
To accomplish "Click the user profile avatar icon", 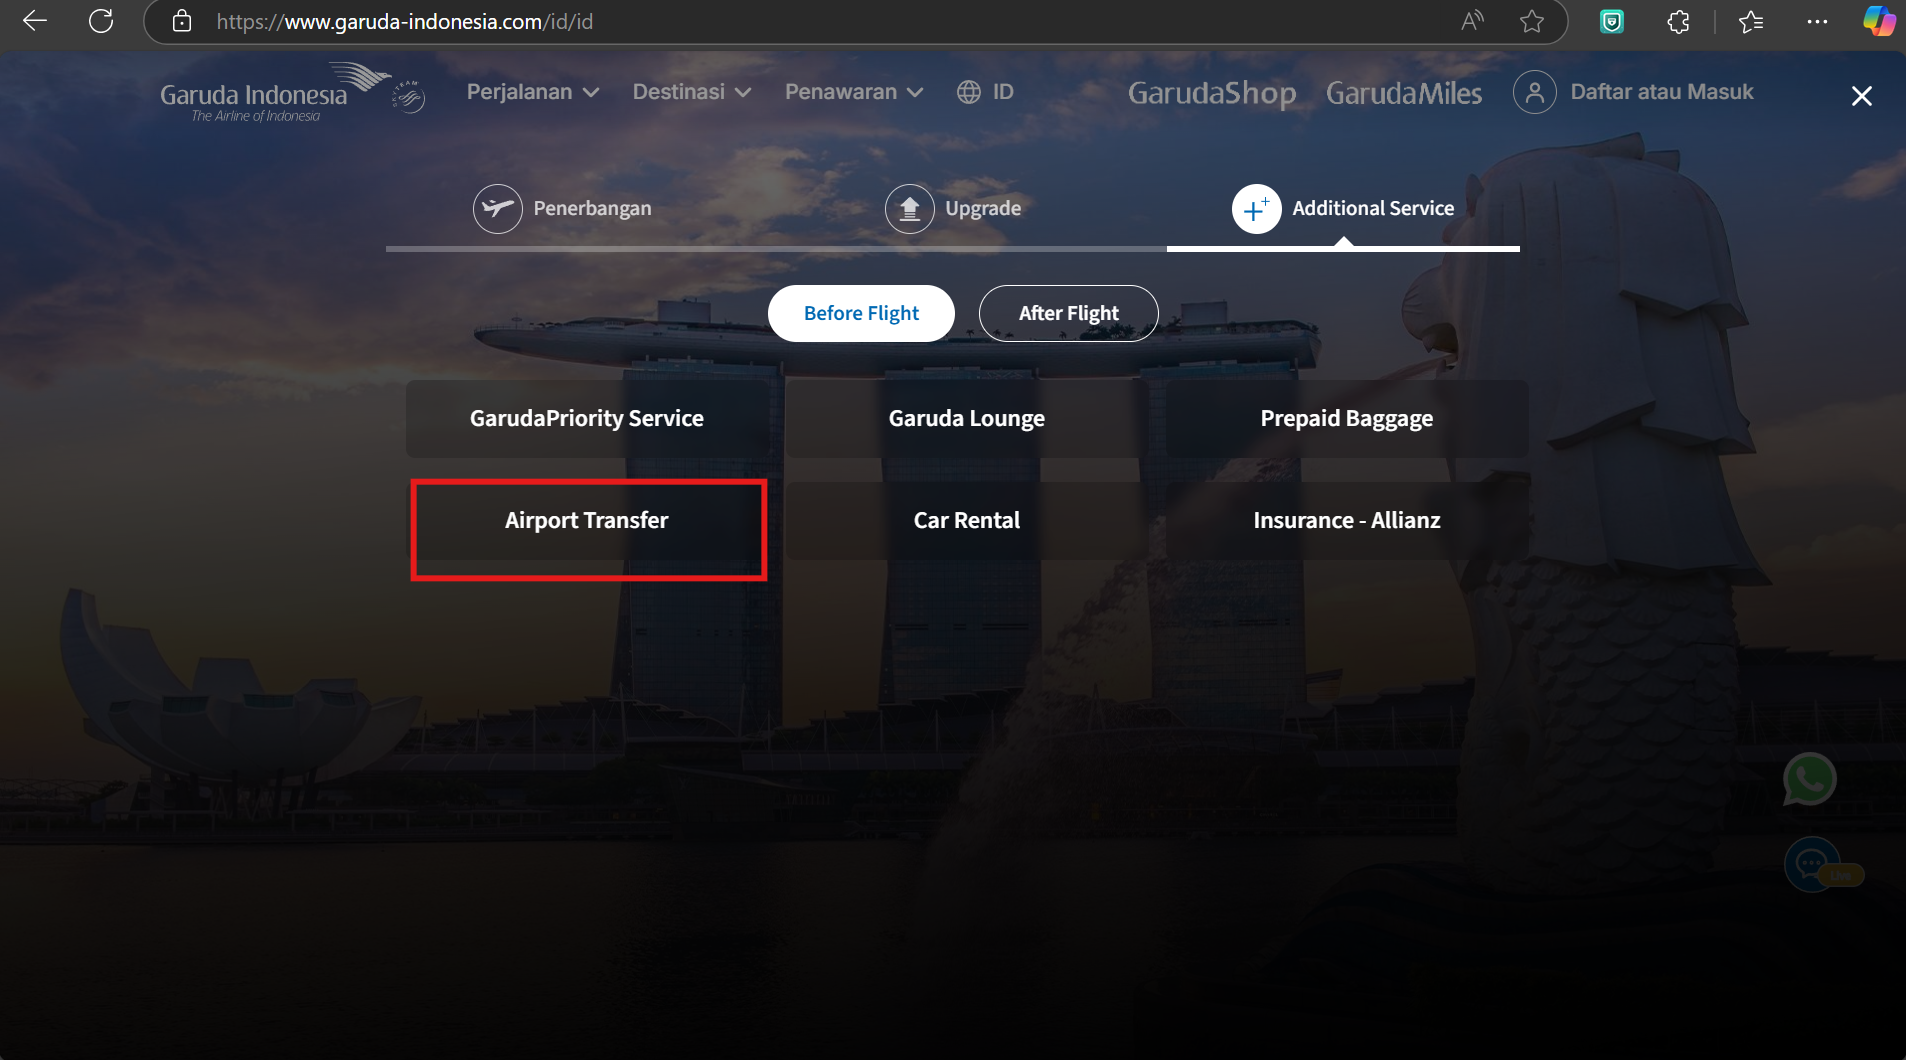I will (x=1534, y=92).
